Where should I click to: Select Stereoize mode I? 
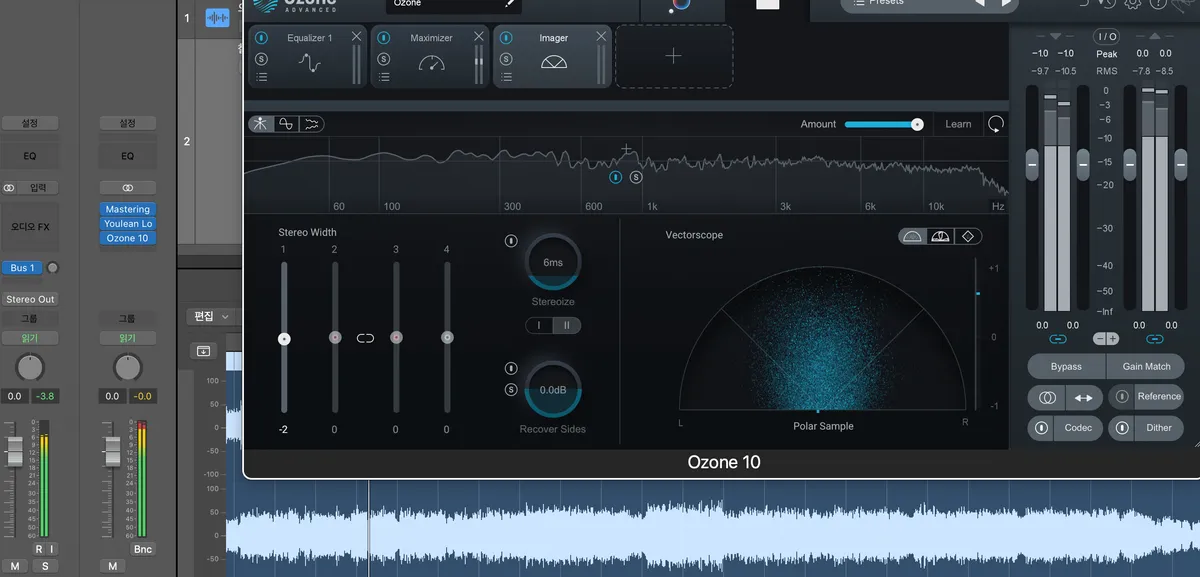coord(539,325)
